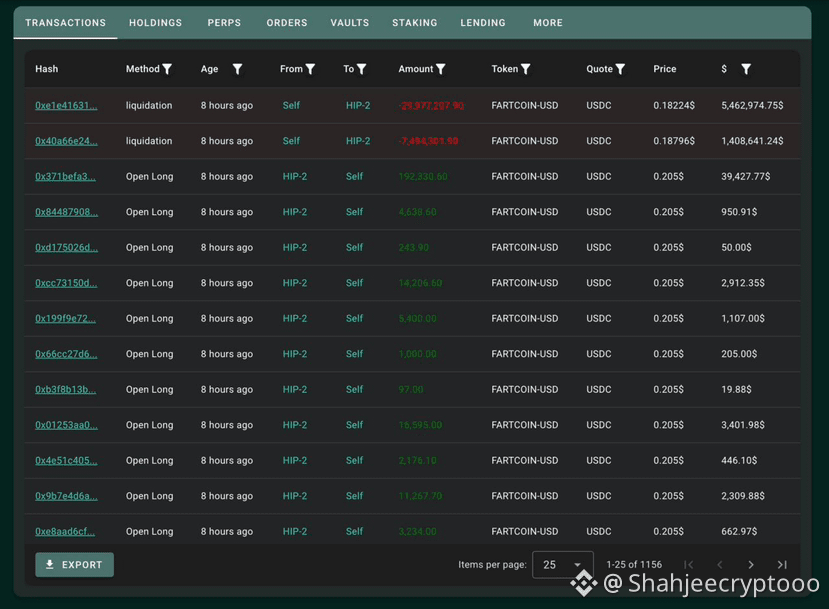Click the Hash column header
Viewport: 829px width, 609px height.
click(47, 69)
